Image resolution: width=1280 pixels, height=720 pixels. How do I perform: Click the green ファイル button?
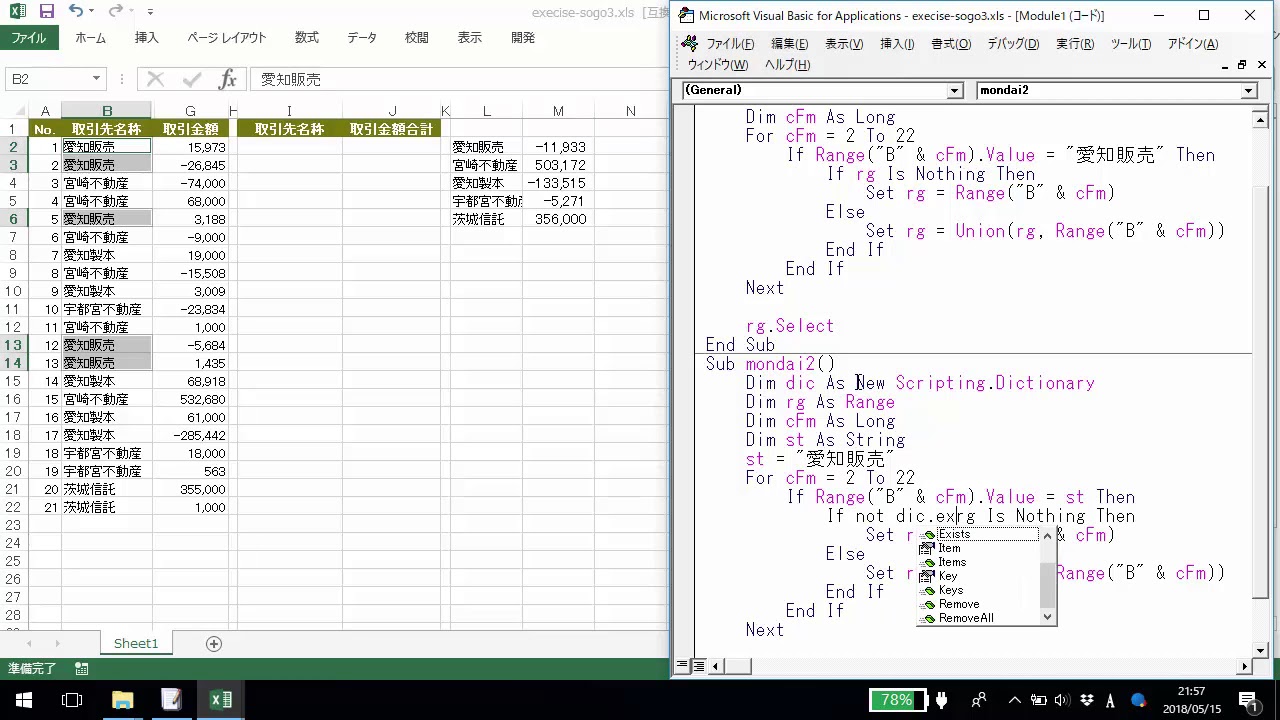pyautogui.click(x=29, y=38)
